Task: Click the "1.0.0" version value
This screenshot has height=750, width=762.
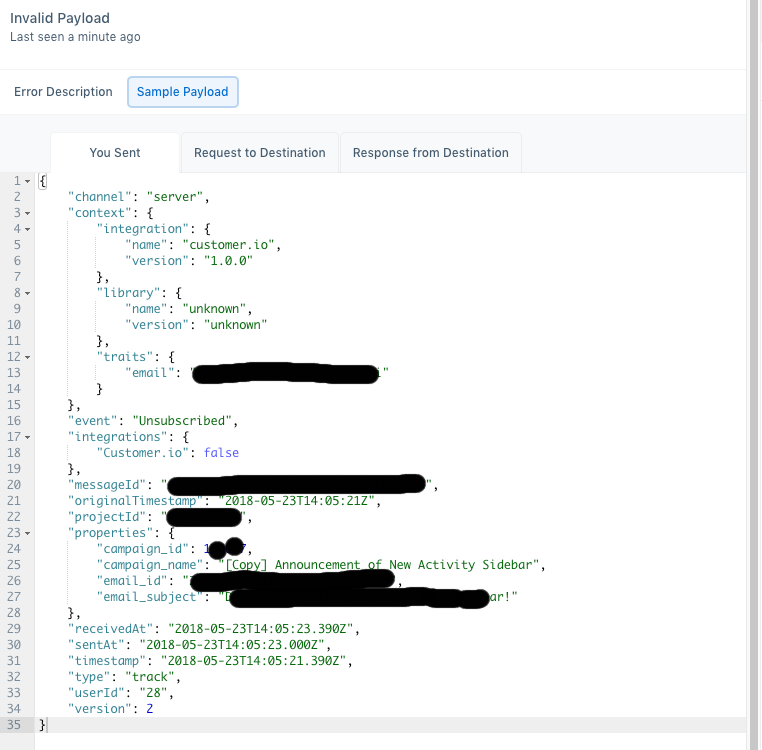Action: coord(228,261)
